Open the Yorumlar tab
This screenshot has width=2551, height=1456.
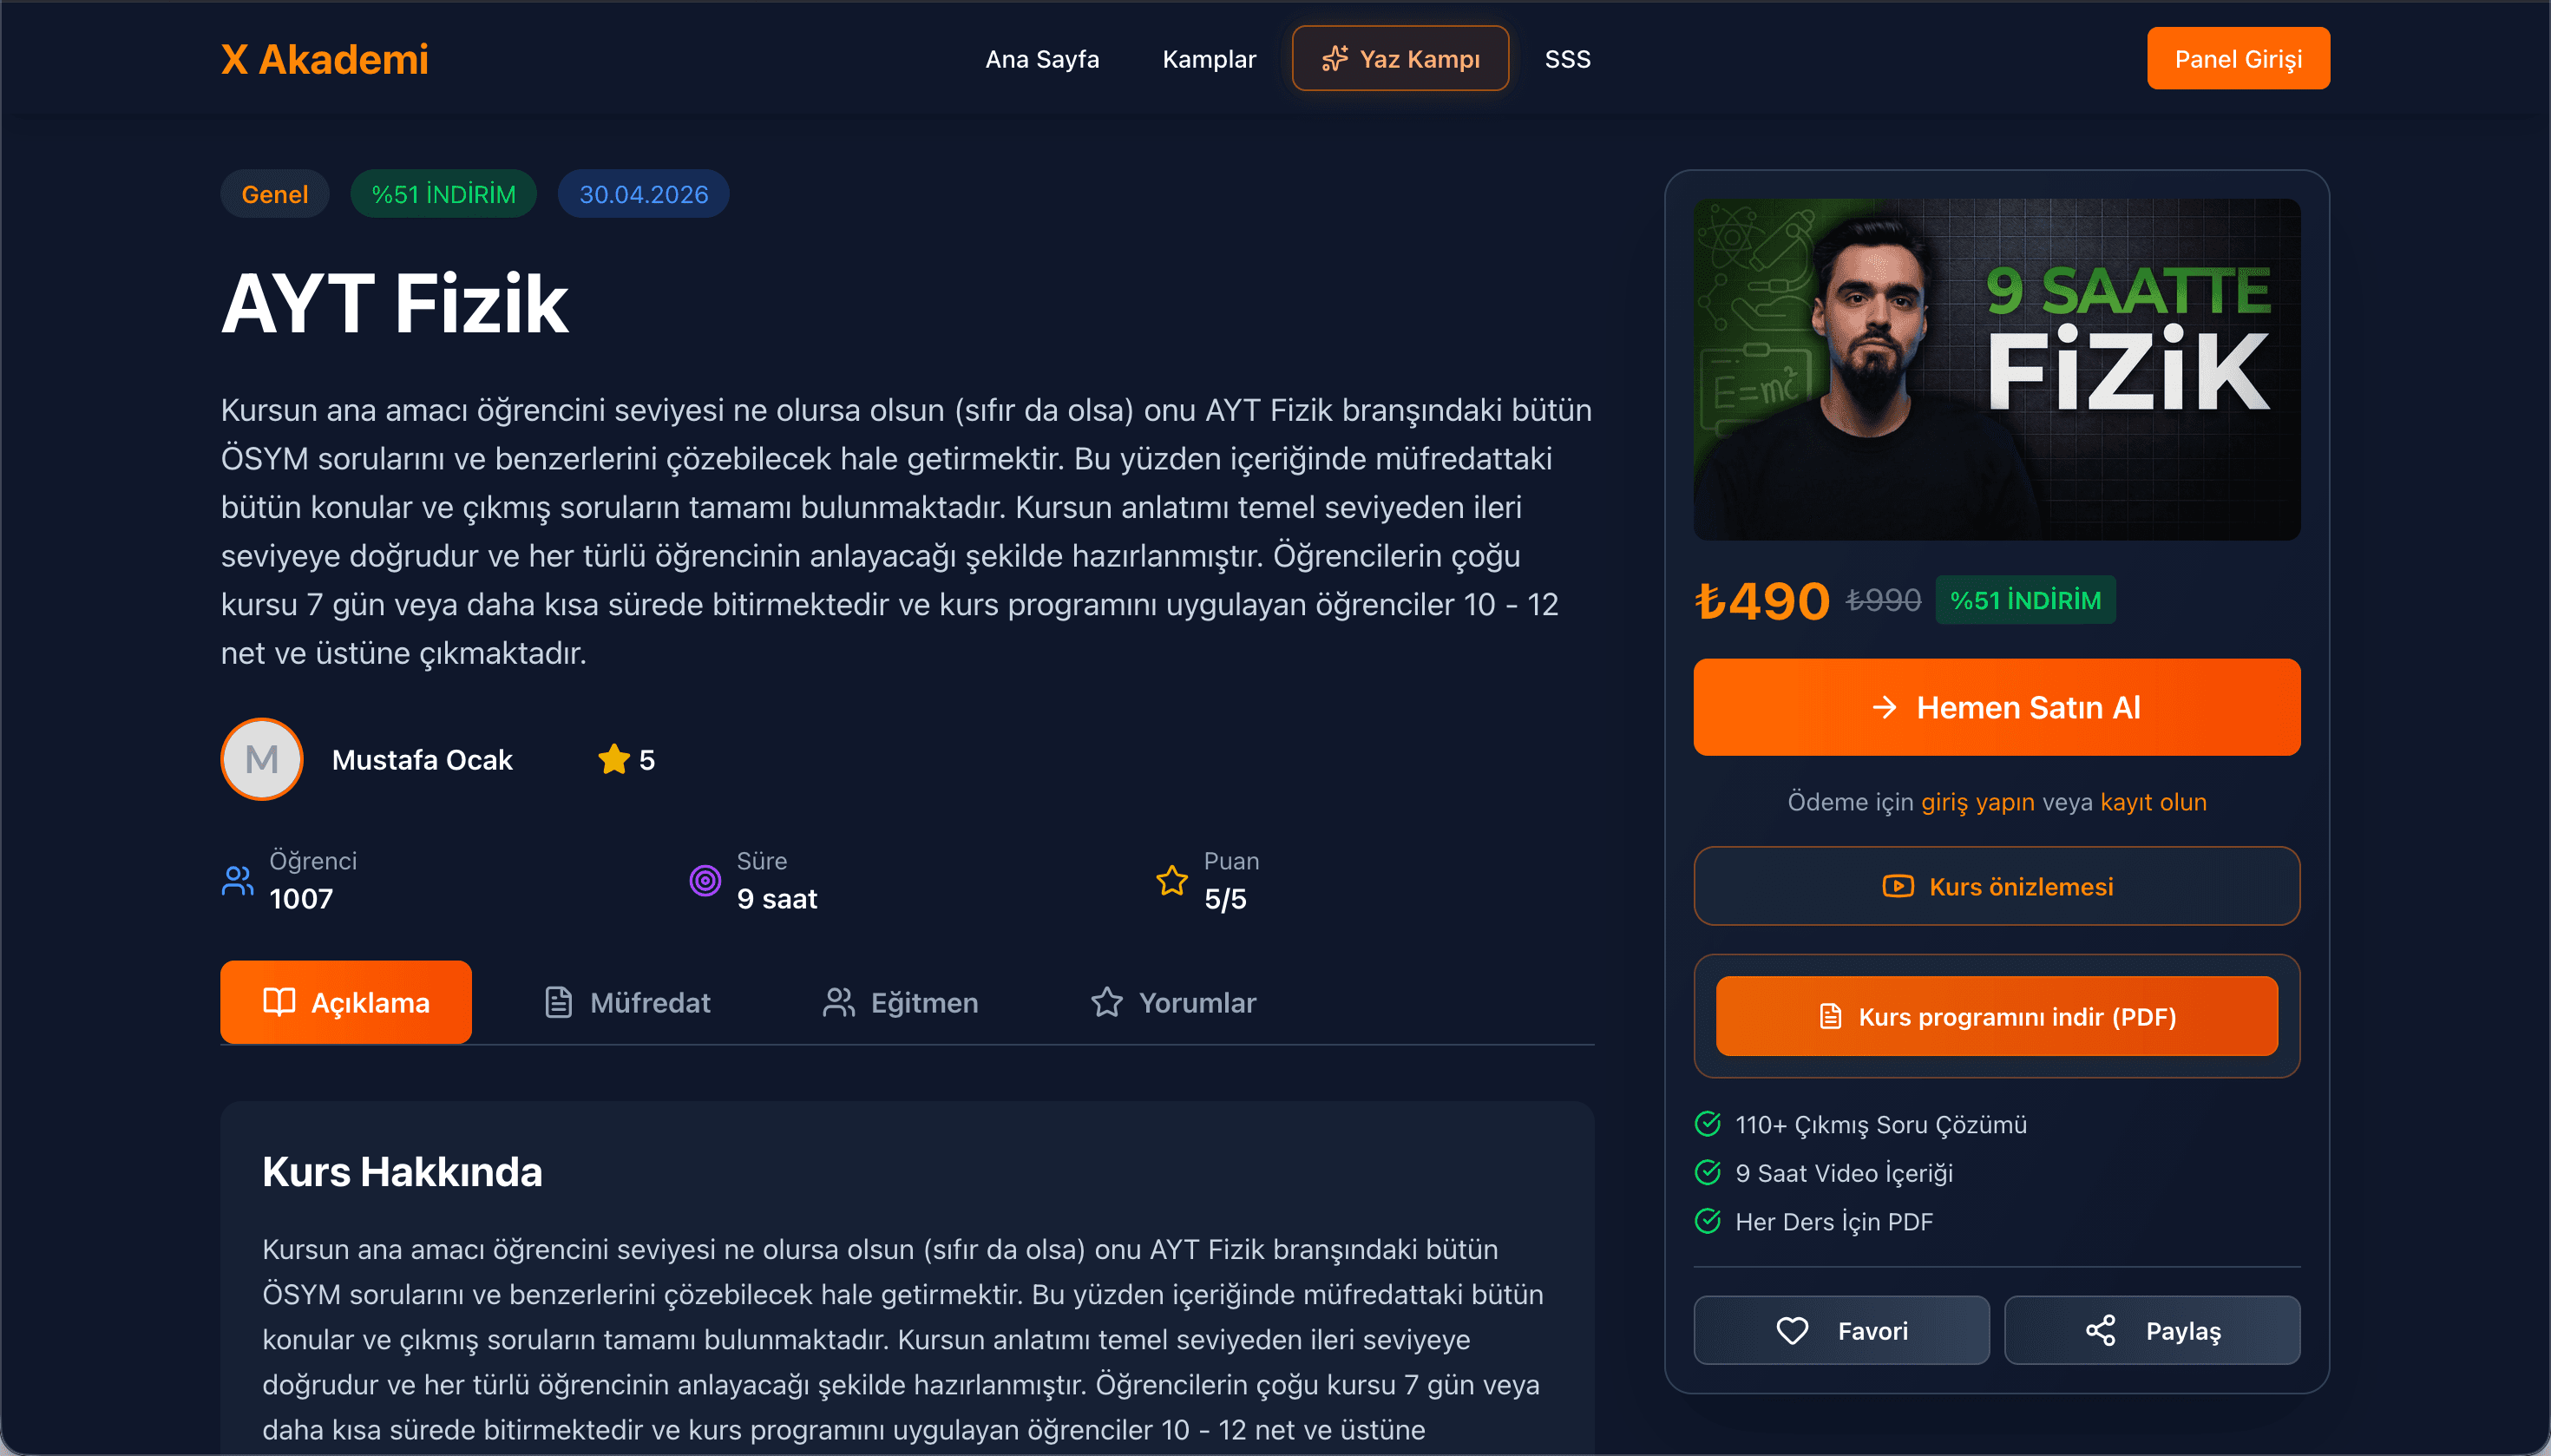coord(1173,1003)
